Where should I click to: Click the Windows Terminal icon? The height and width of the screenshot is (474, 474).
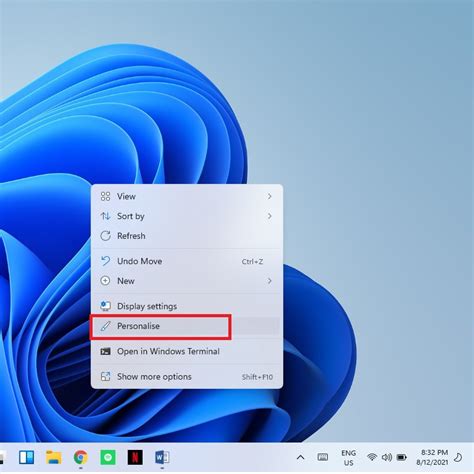[105, 351]
